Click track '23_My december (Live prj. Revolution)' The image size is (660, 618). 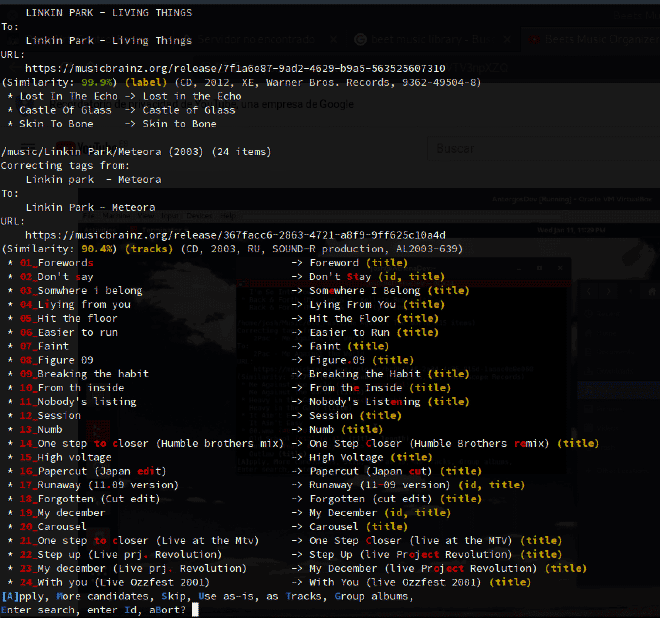point(133,568)
